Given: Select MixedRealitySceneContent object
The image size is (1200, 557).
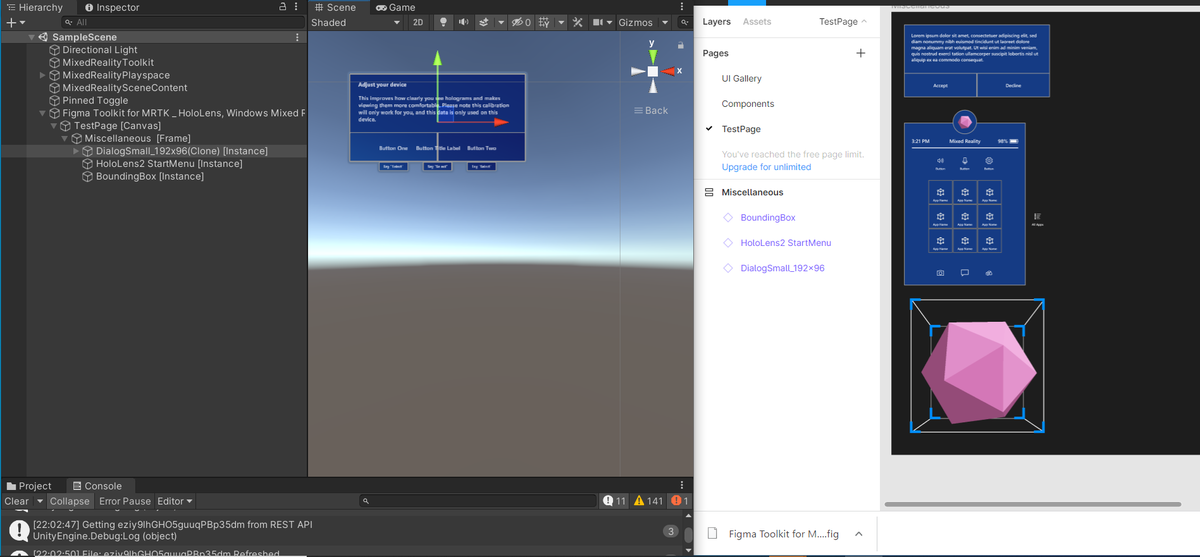Looking at the screenshot, I should tap(125, 88).
